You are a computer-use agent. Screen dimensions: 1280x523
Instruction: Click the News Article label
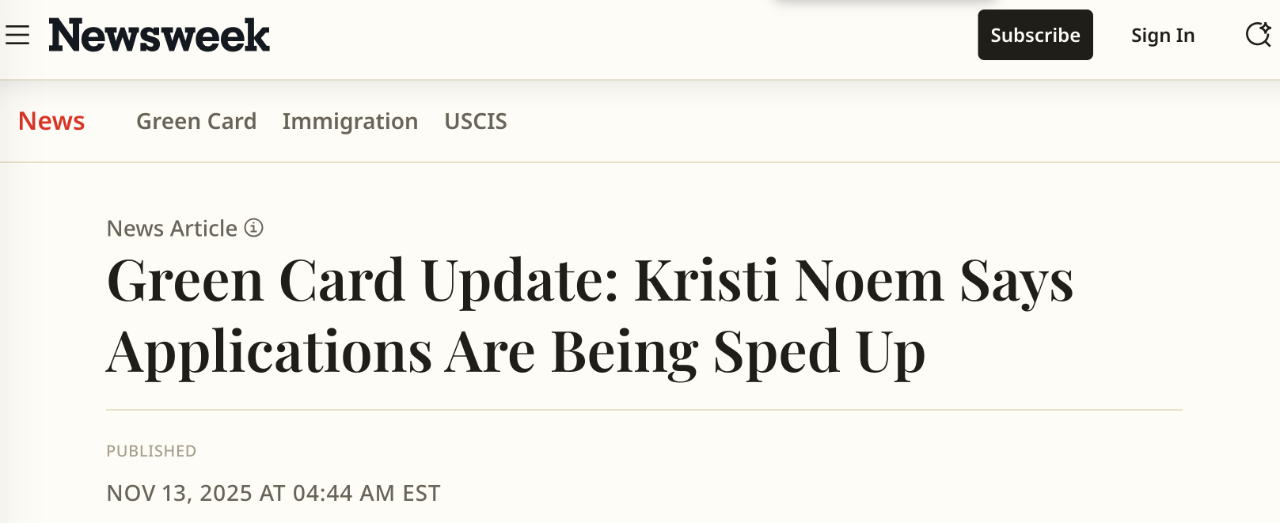[x=172, y=228]
